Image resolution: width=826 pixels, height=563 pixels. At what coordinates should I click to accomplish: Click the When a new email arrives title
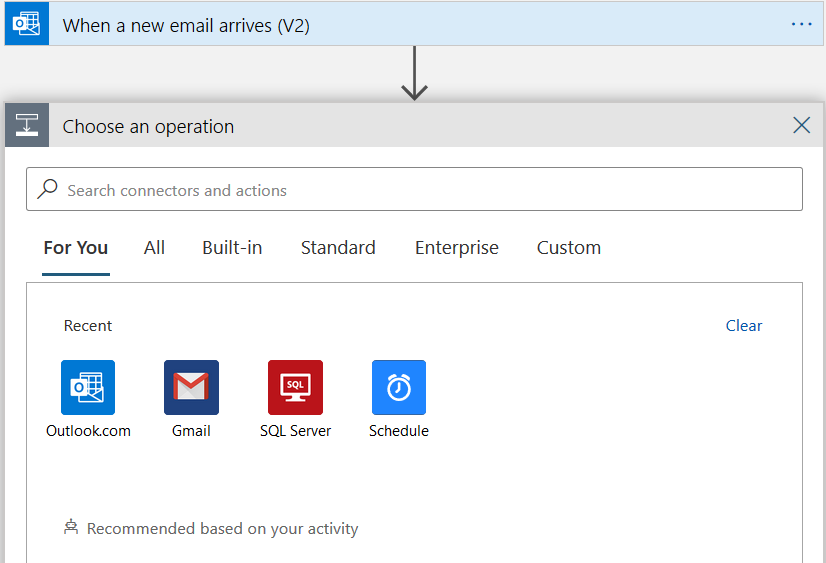point(186,26)
